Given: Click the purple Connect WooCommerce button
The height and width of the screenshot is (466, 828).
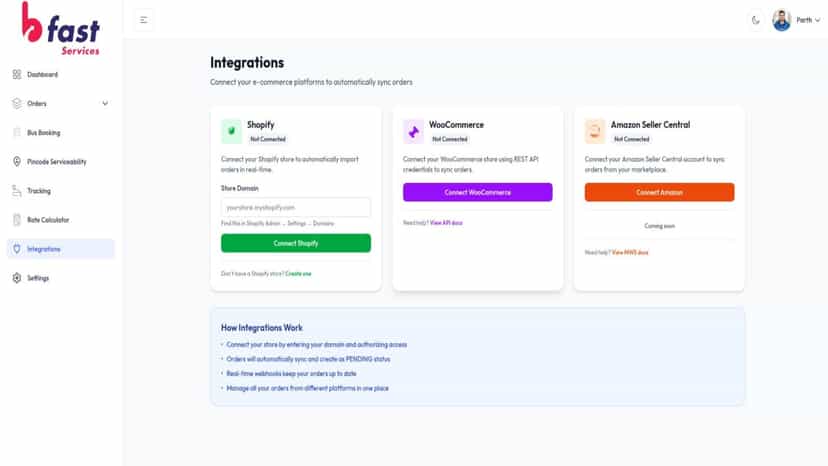Looking at the screenshot, I should tap(478, 192).
